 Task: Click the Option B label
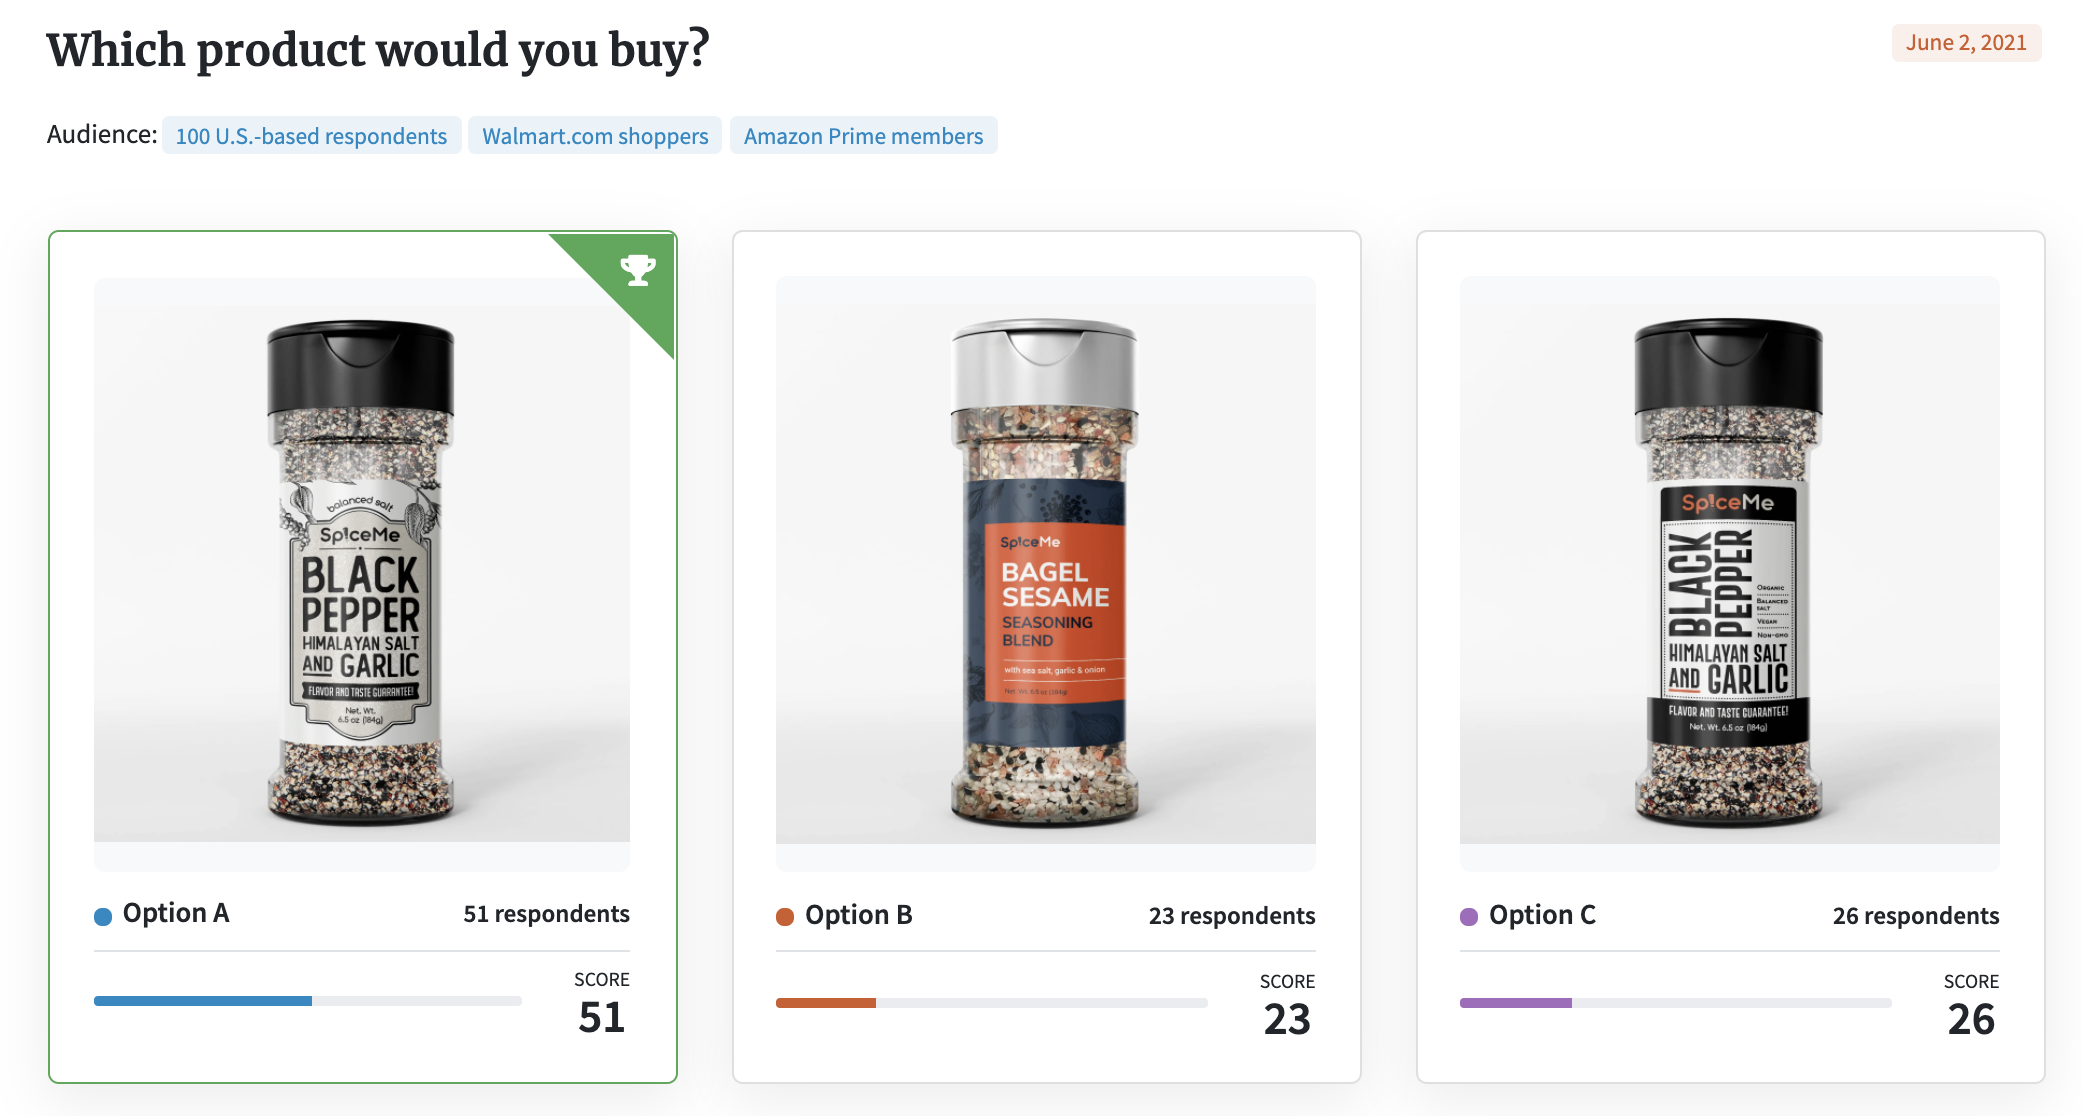[x=859, y=916]
